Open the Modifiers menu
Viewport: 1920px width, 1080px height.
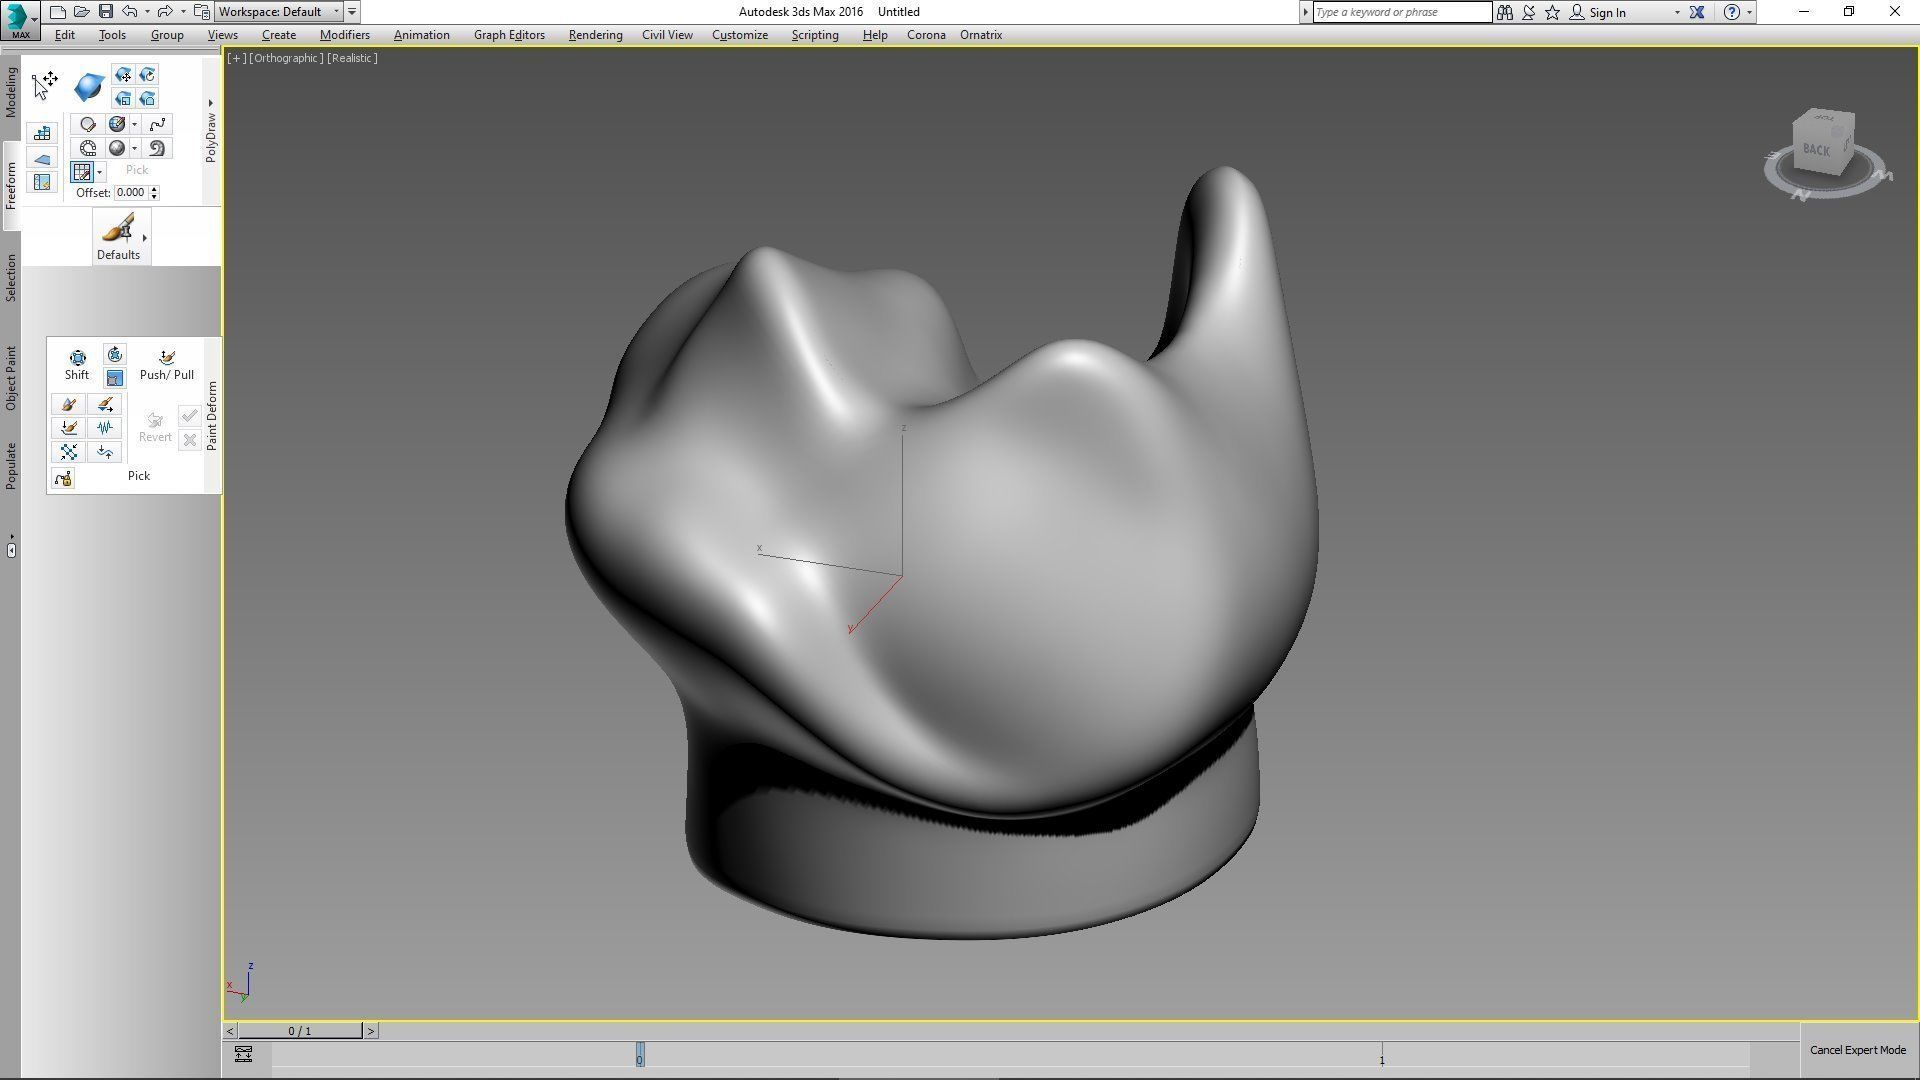pyautogui.click(x=345, y=35)
